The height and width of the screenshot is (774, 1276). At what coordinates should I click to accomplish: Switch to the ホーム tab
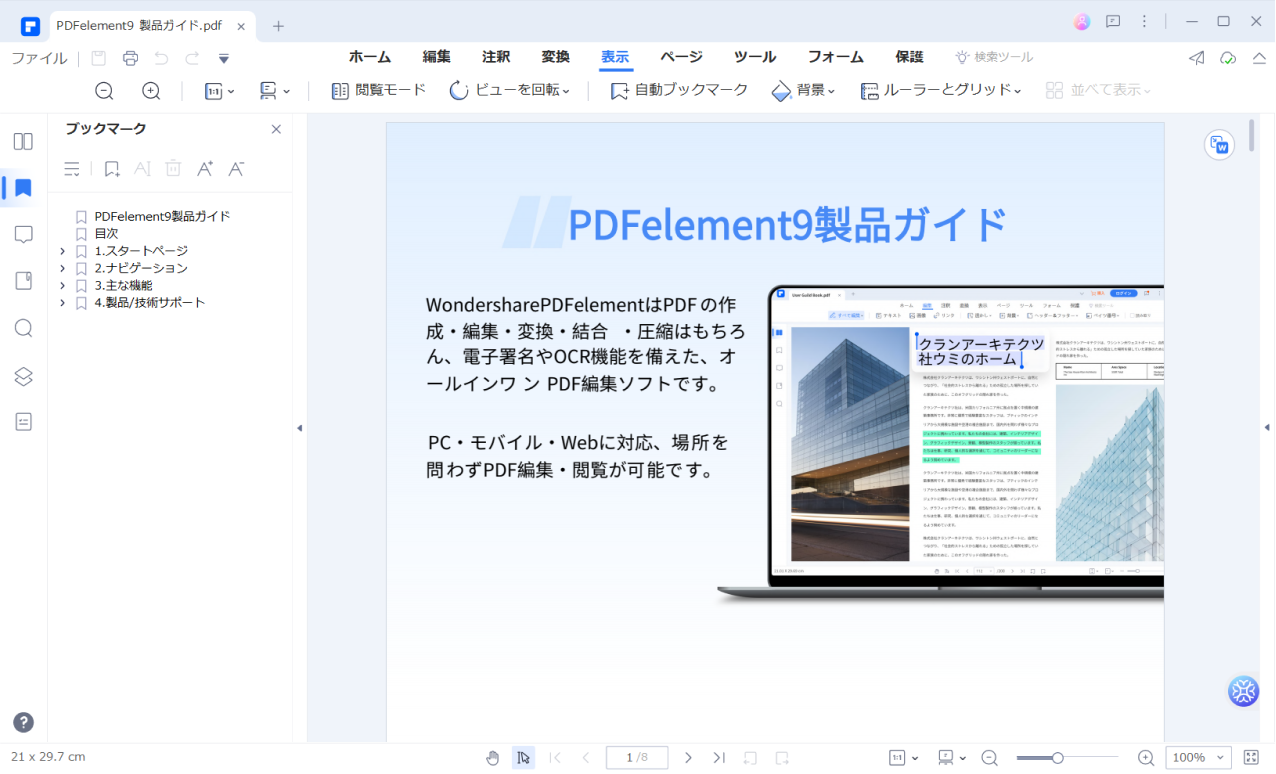(x=370, y=57)
